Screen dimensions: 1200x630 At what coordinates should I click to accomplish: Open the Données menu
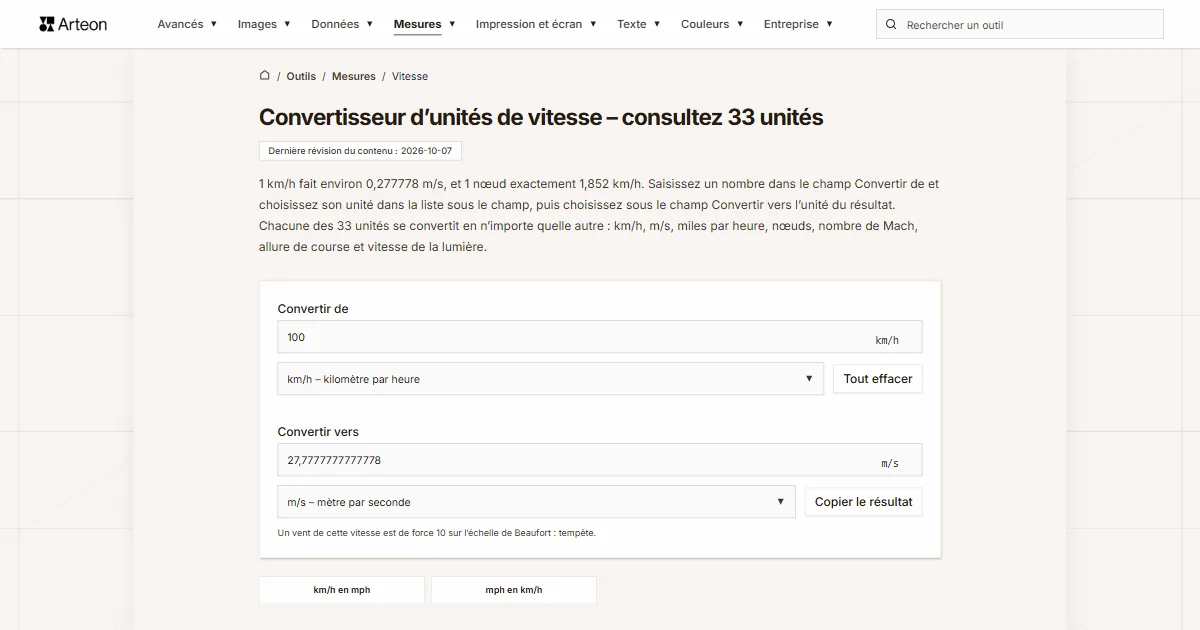[342, 24]
